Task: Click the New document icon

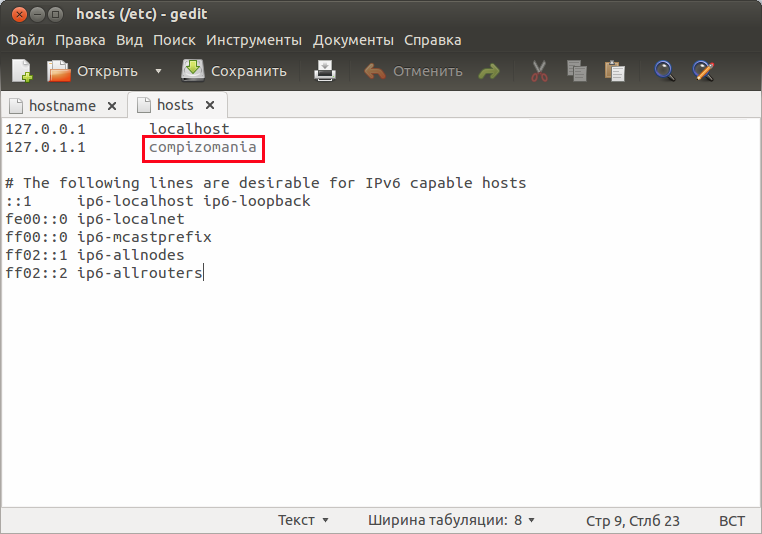Action: click(22, 71)
